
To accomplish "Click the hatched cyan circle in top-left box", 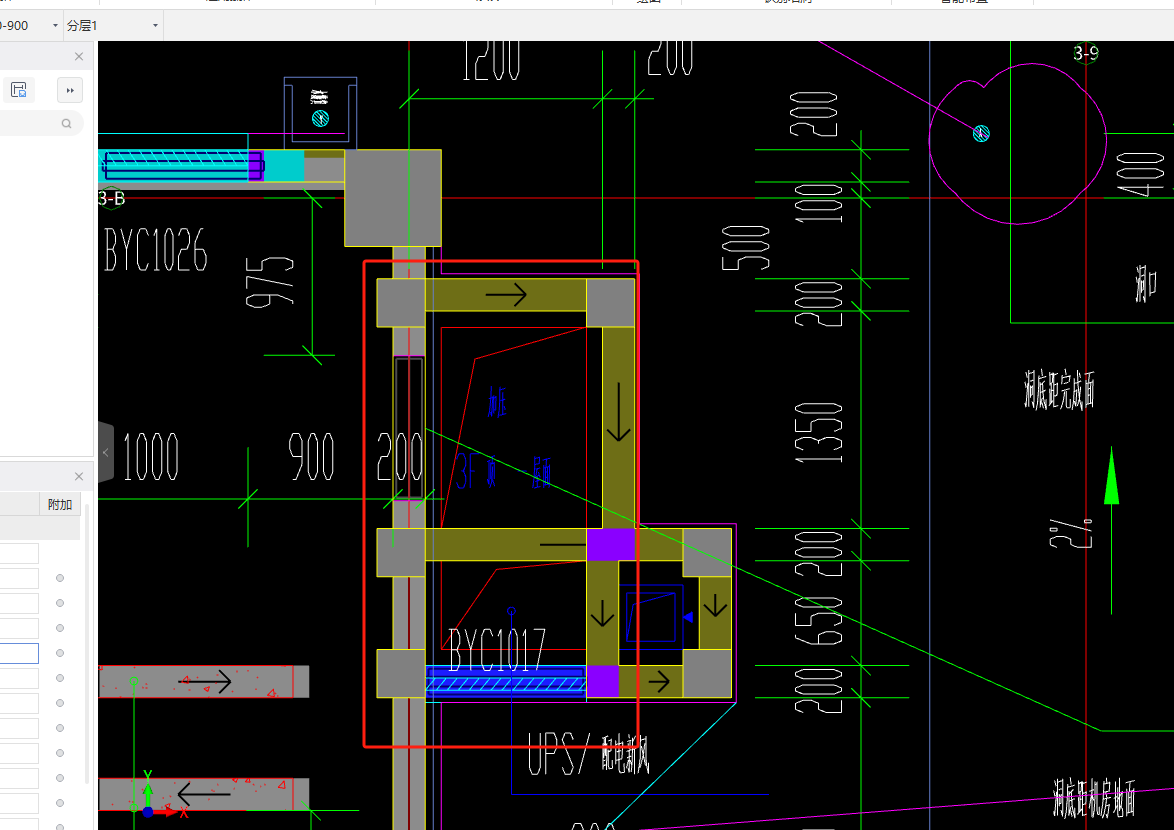I will (320, 118).
